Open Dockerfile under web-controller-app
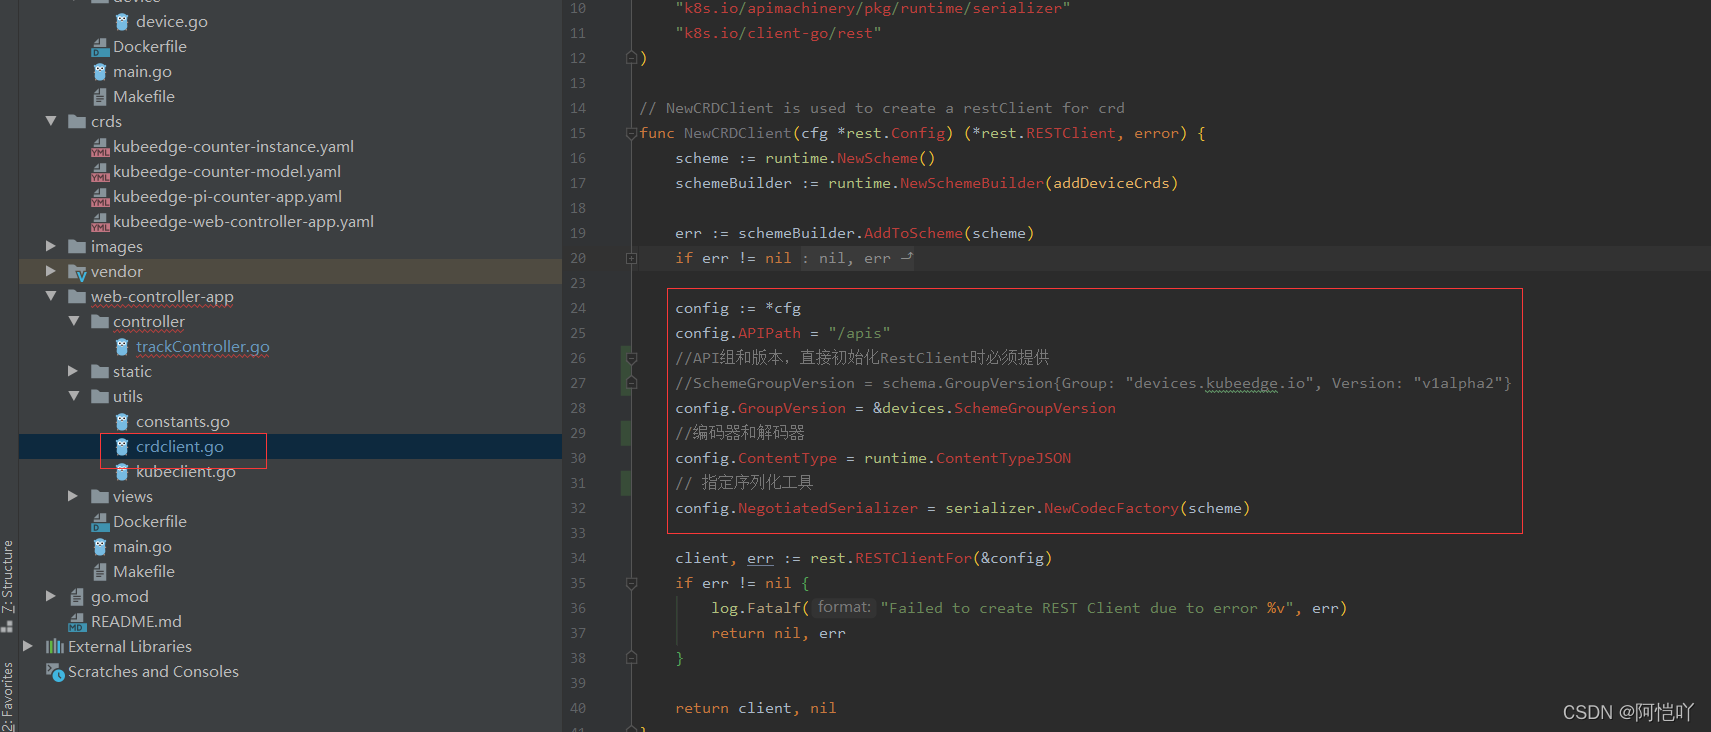The height and width of the screenshot is (732, 1711). pyautogui.click(x=150, y=522)
